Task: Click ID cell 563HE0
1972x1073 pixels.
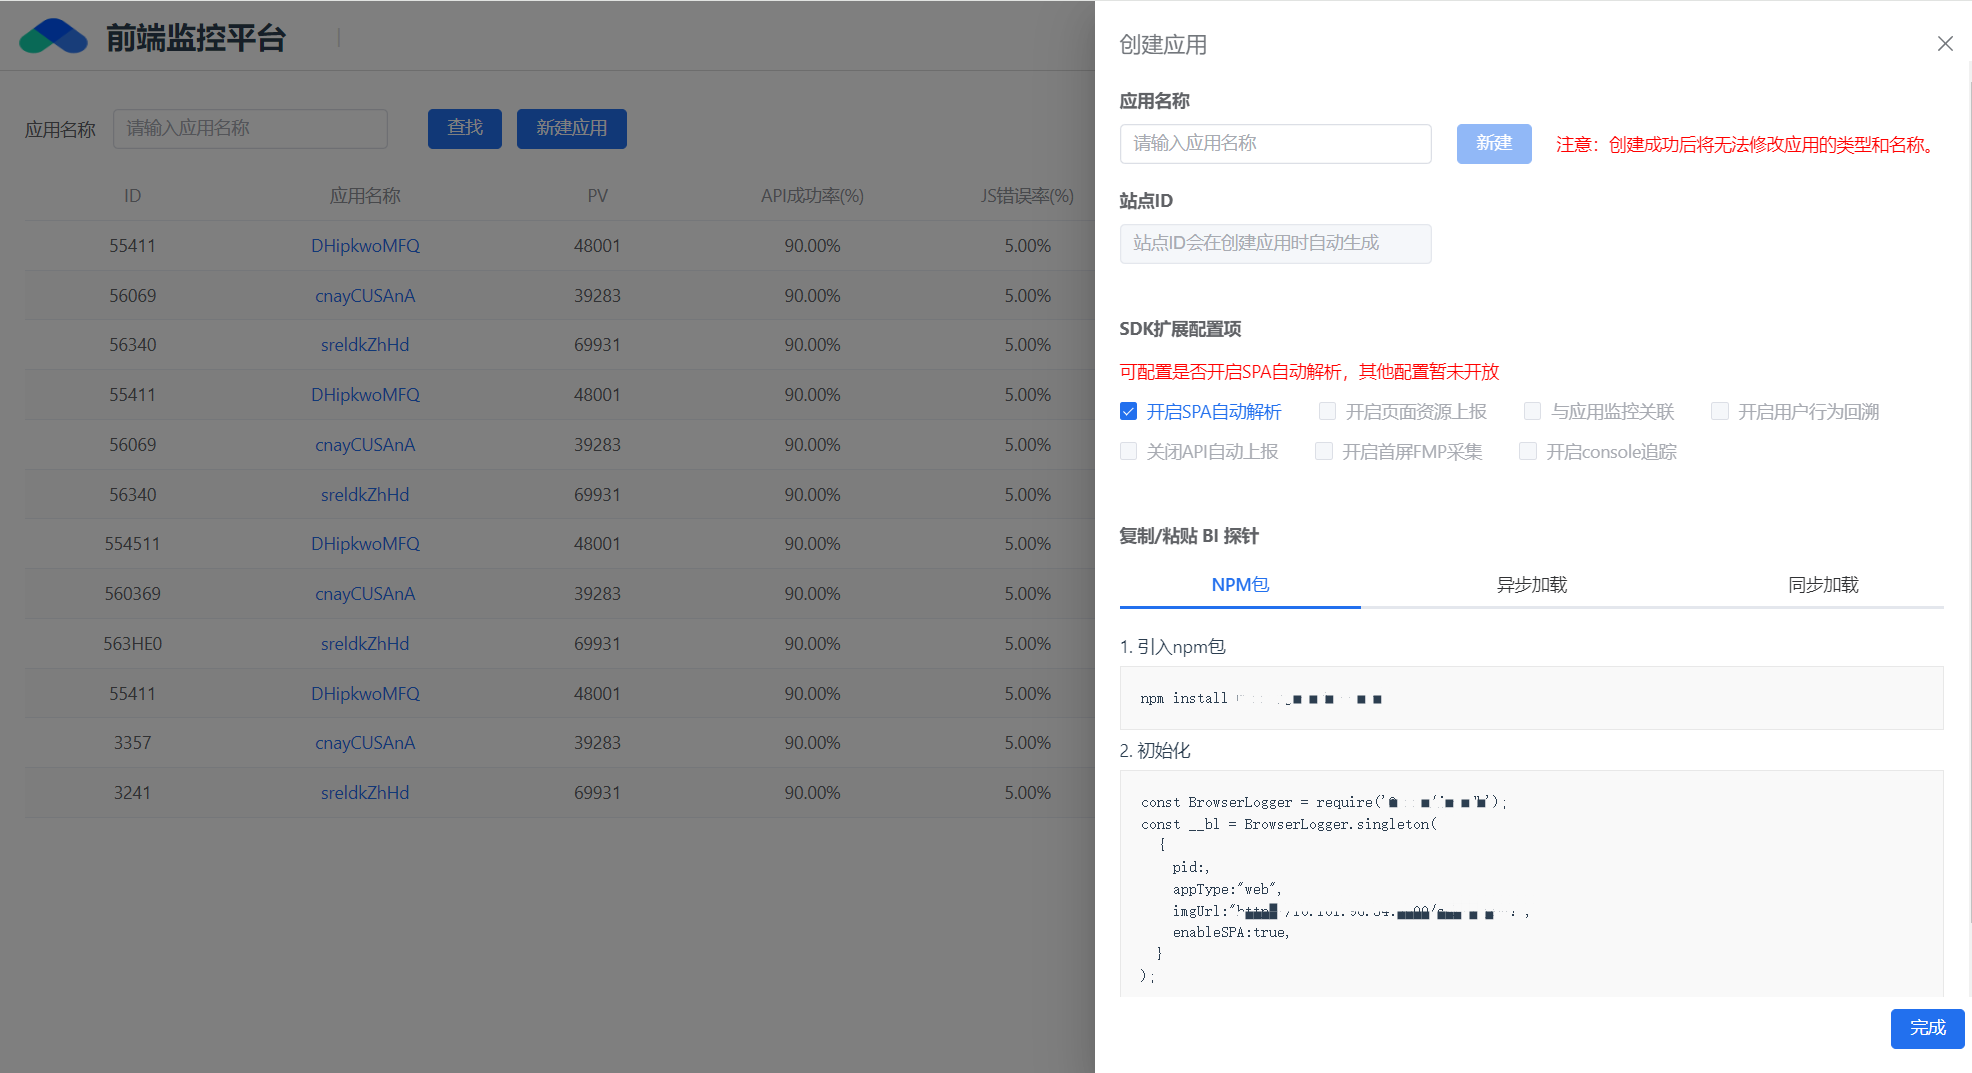Action: 132,644
